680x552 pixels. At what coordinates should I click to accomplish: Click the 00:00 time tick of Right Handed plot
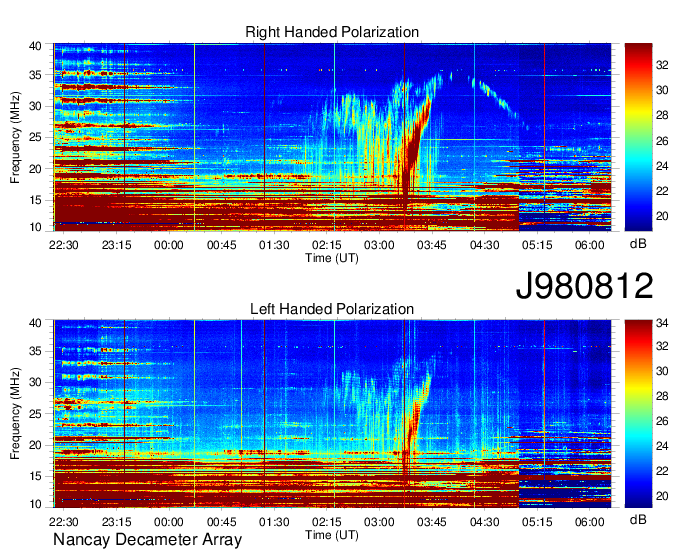click(169, 245)
